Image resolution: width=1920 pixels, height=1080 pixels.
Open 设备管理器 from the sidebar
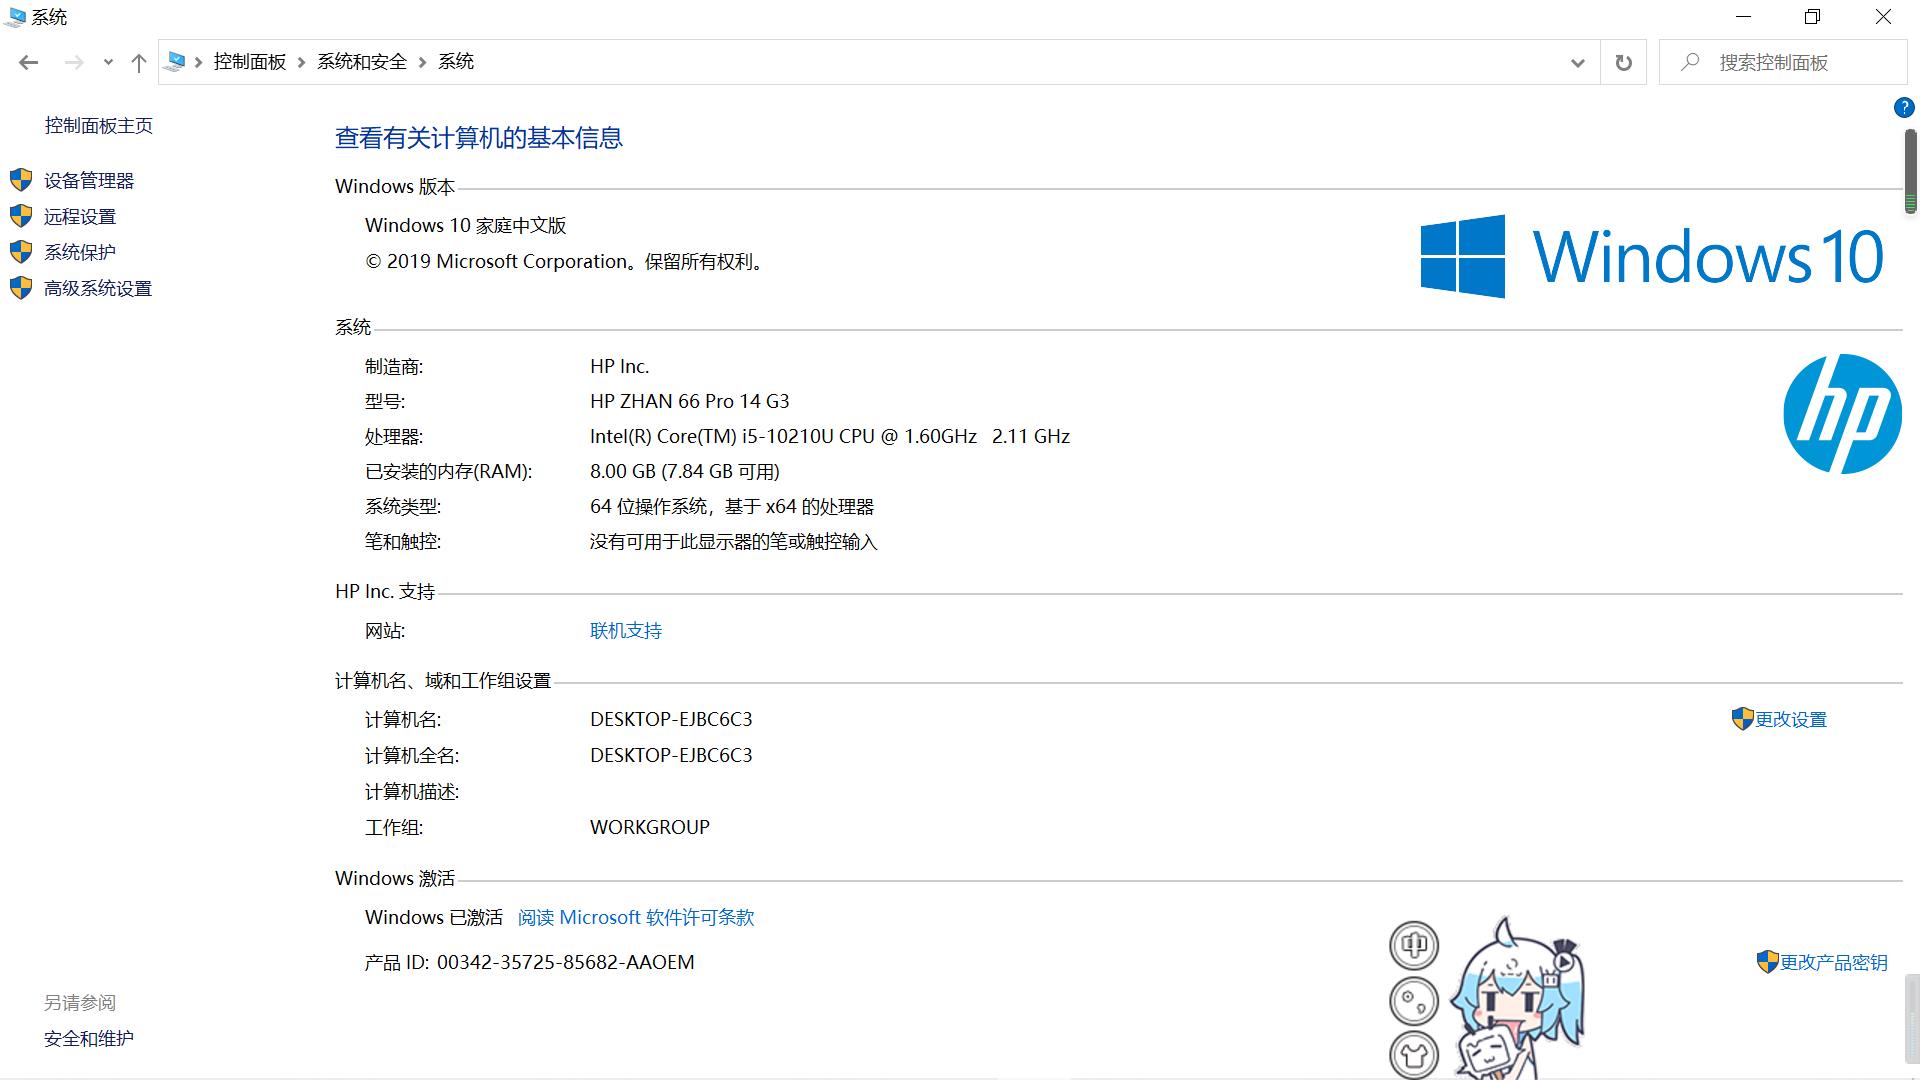coord(87,180)
